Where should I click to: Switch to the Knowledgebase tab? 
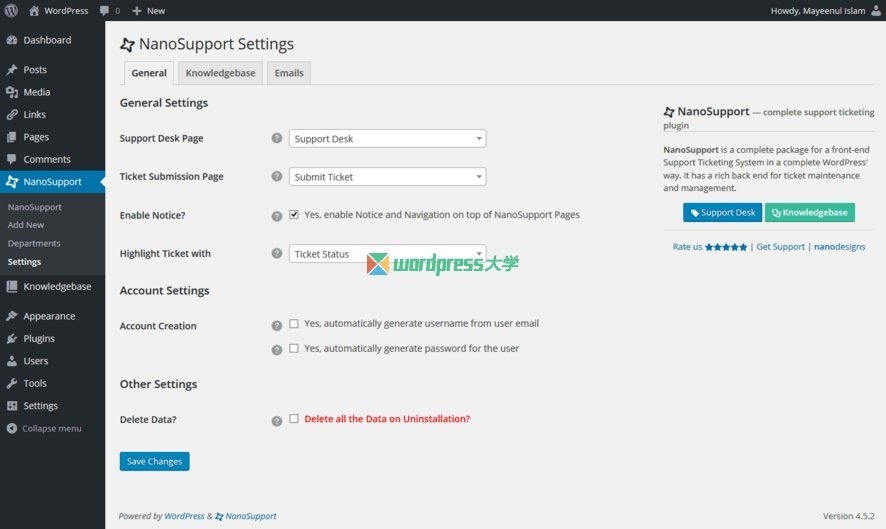(220, 73)
